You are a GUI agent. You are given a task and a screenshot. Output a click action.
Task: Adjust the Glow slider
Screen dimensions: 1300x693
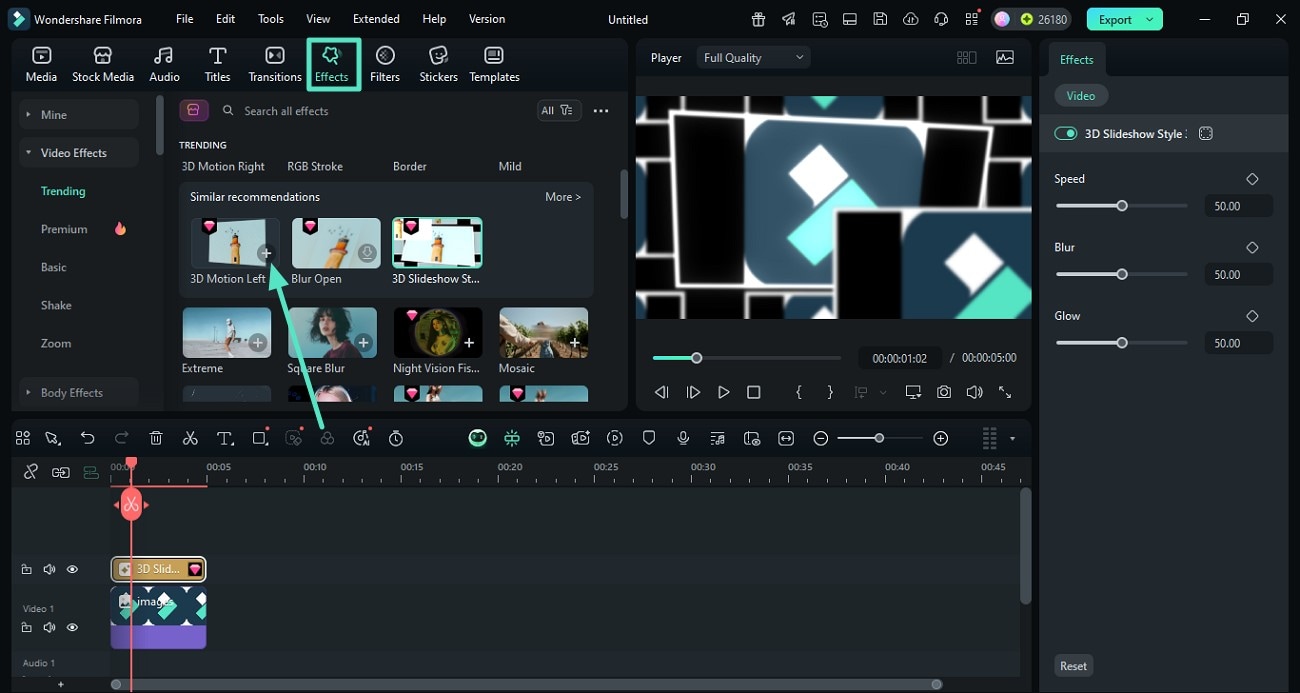pyautogui.click(x=1122, y=343)
